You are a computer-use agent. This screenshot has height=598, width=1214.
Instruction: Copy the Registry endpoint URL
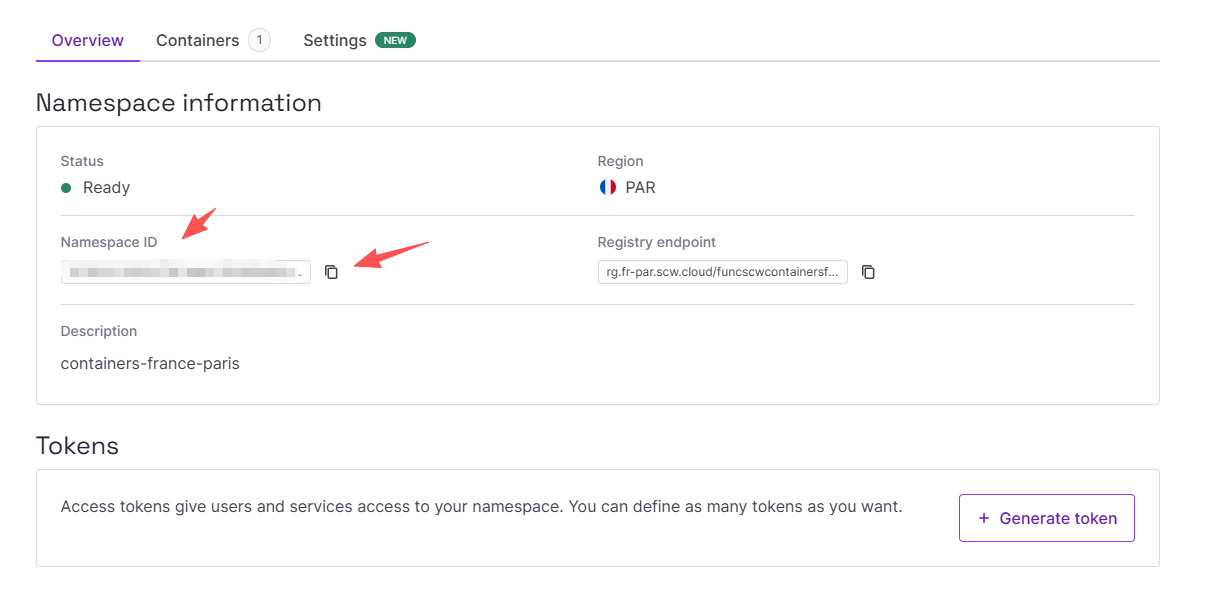(868, 272)
